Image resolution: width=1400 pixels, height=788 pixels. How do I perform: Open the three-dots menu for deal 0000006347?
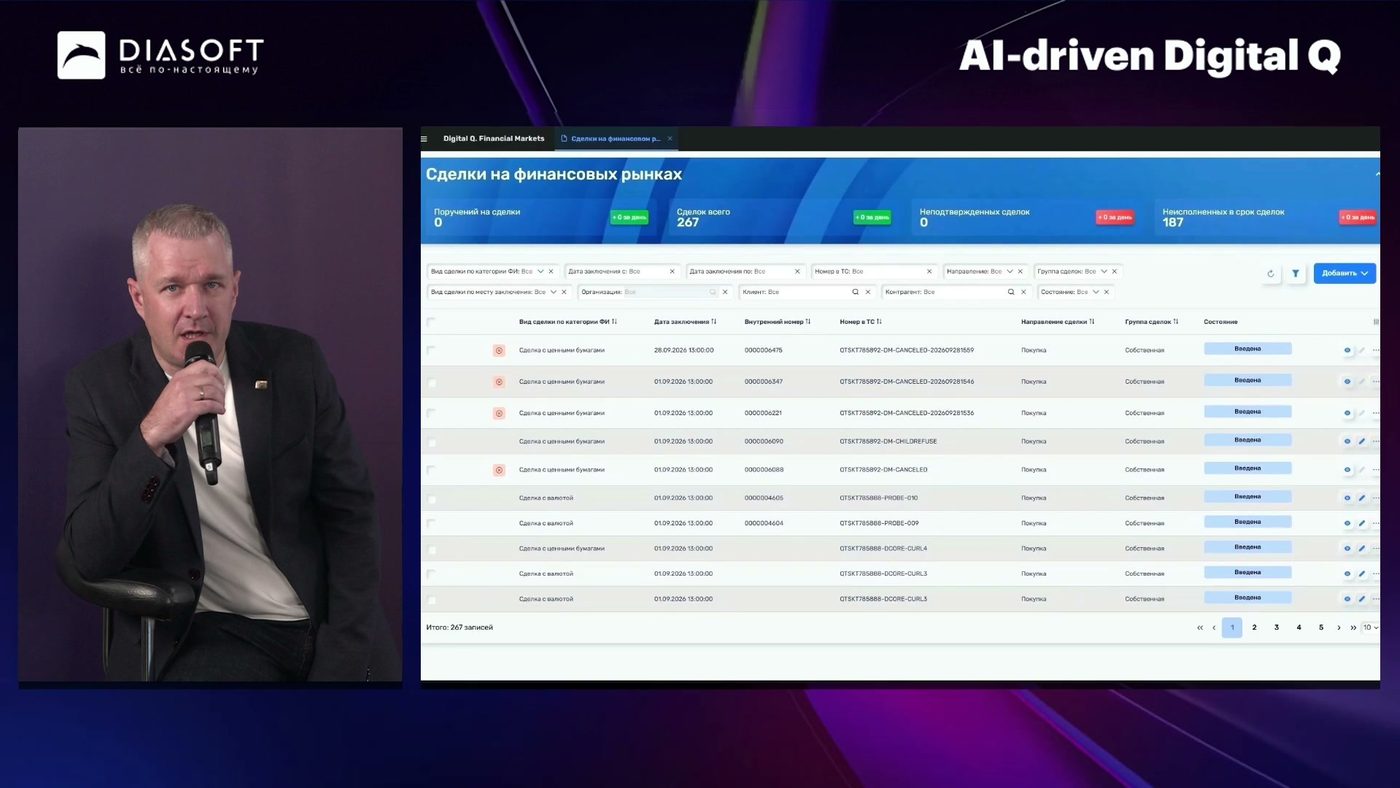tap(1376, 382)
